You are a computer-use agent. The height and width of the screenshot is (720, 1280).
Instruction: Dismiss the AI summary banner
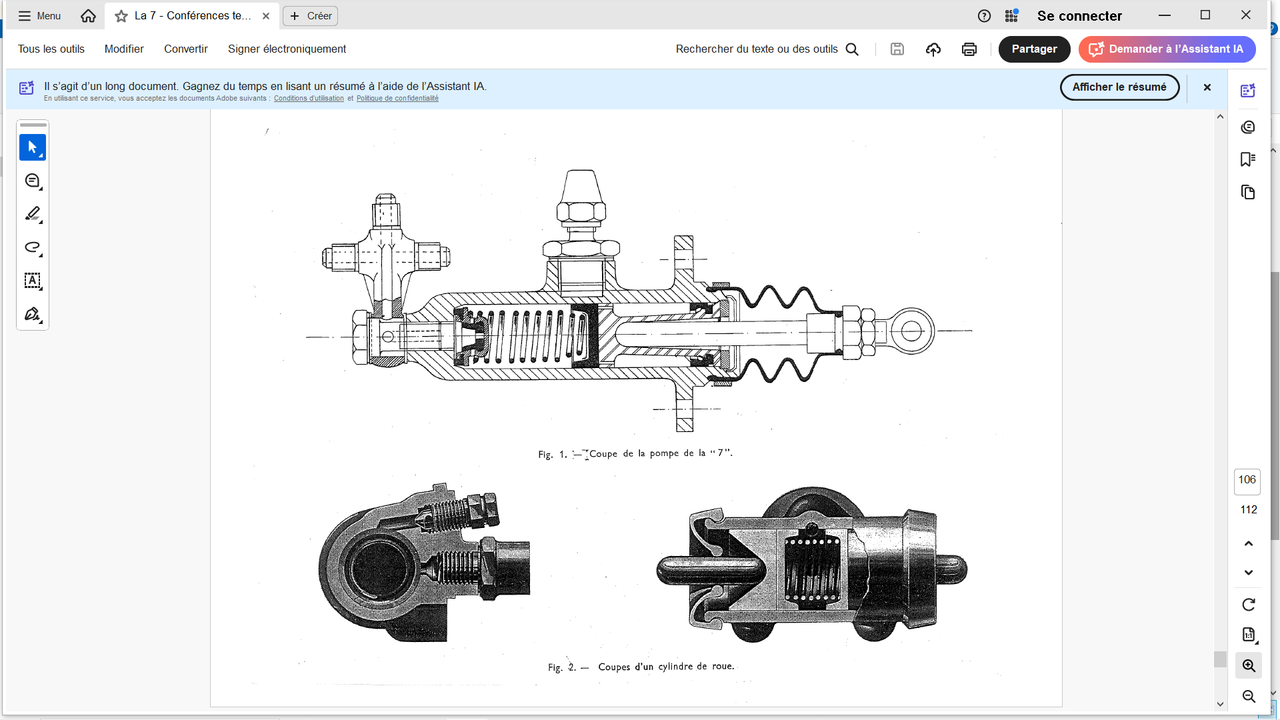pyautogui.click(x=1207, y=87)
